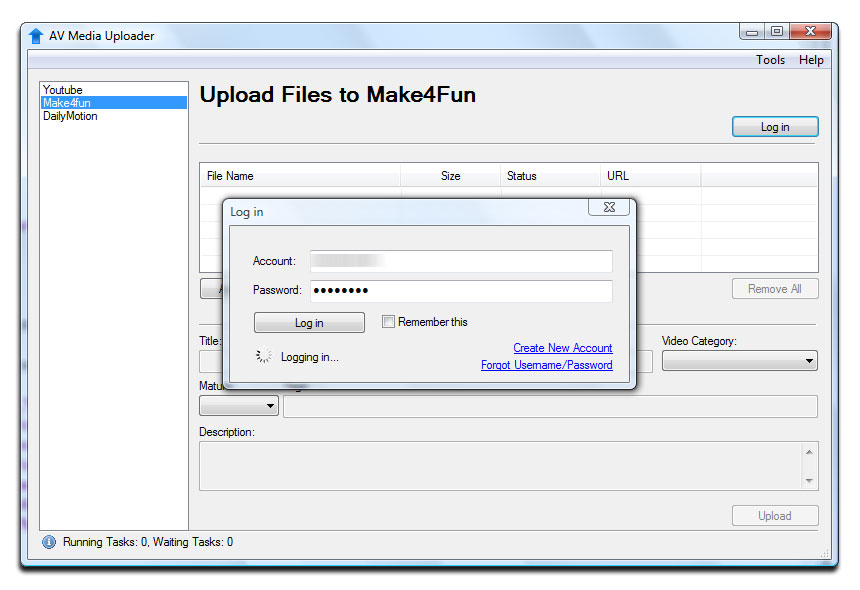Open the Maturity rating dropdown
This screenshot has height=590, width=860.
(x=239, y=406)
